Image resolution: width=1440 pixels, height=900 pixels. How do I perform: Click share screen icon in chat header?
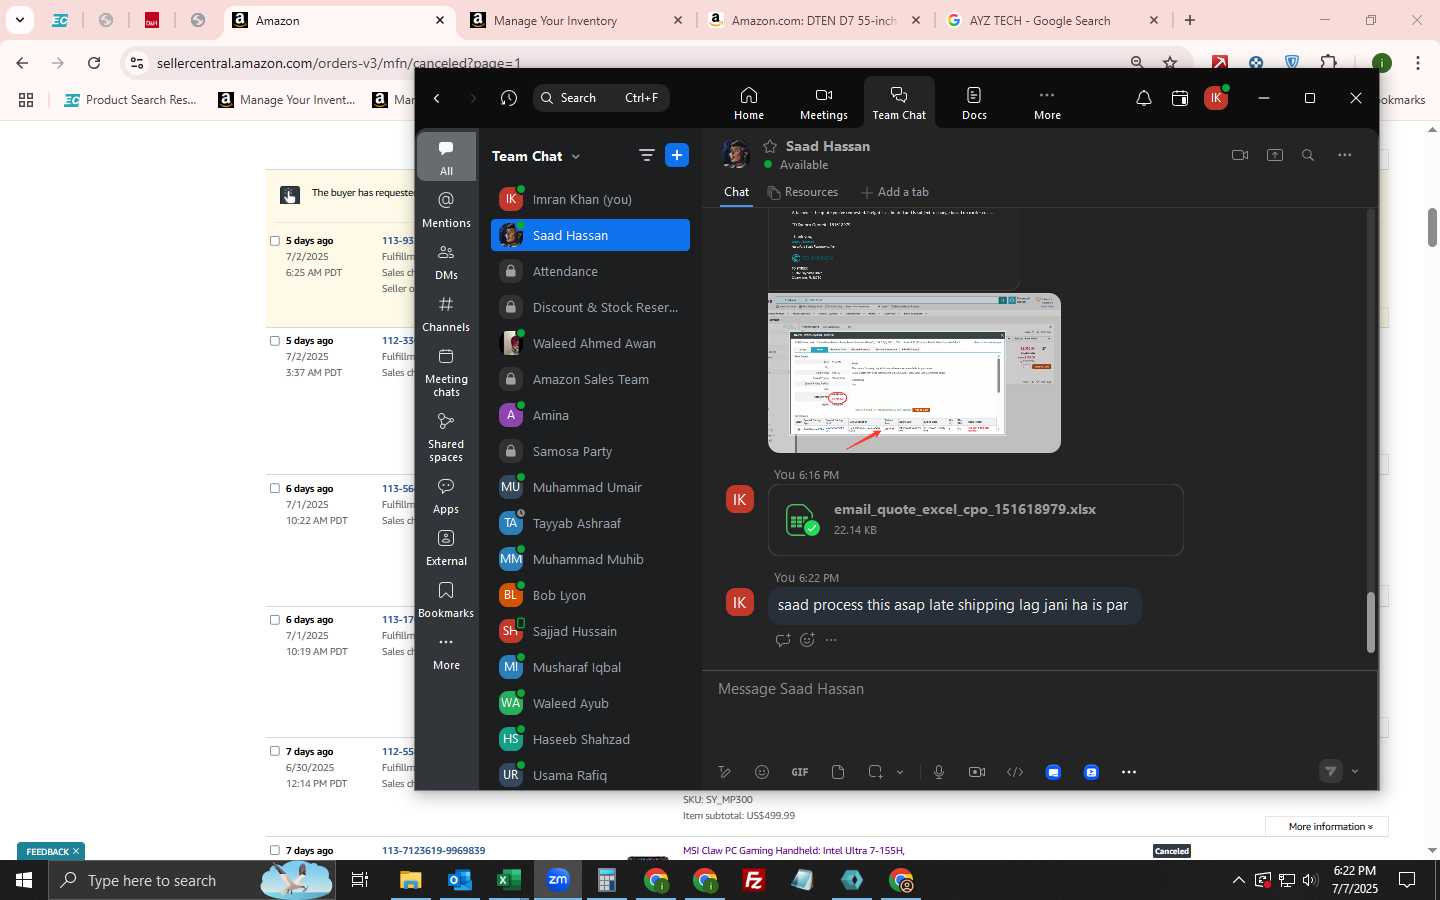[x=1275, y=155]
